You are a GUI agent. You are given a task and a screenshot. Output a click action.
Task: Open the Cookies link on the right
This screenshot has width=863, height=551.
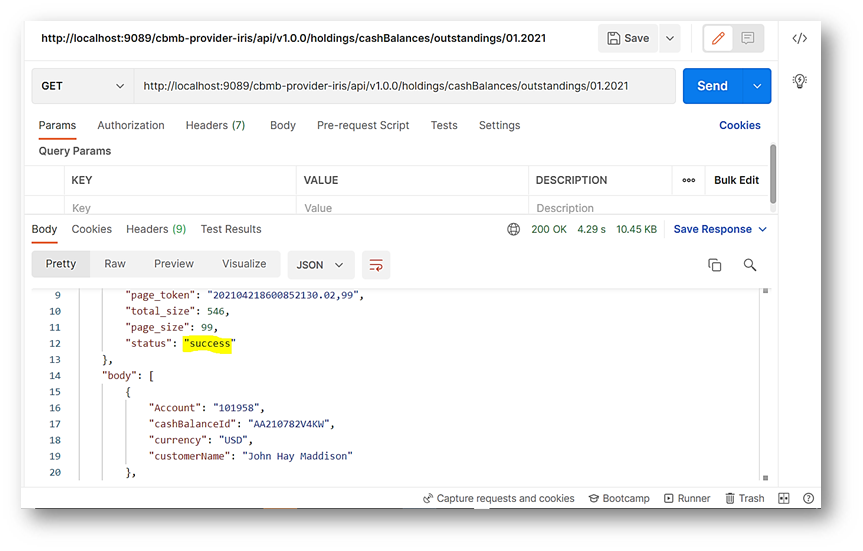[x=739, y=125]
